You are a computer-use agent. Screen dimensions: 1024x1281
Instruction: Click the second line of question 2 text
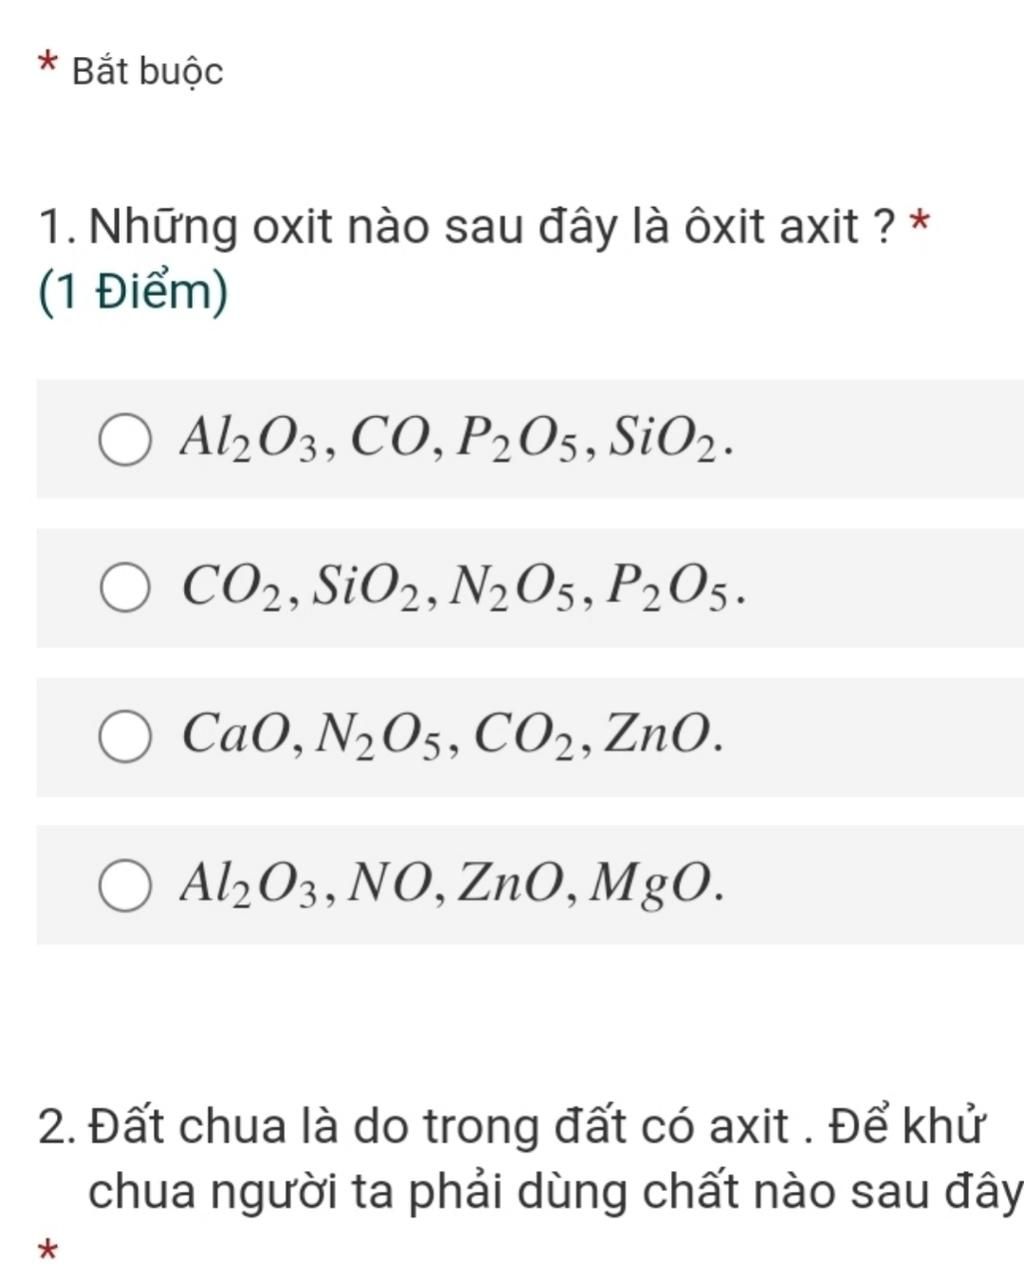[x=556, y=1191]
